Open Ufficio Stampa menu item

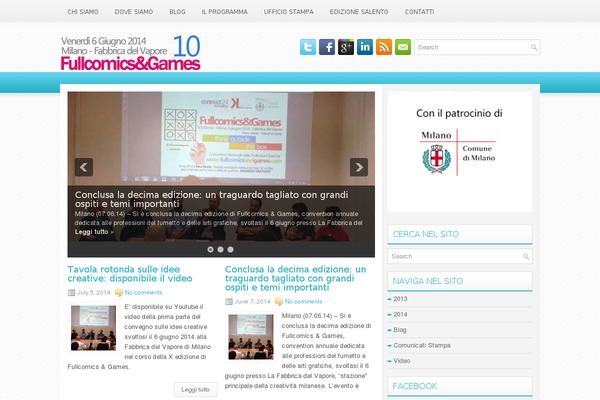coord(289,12)
